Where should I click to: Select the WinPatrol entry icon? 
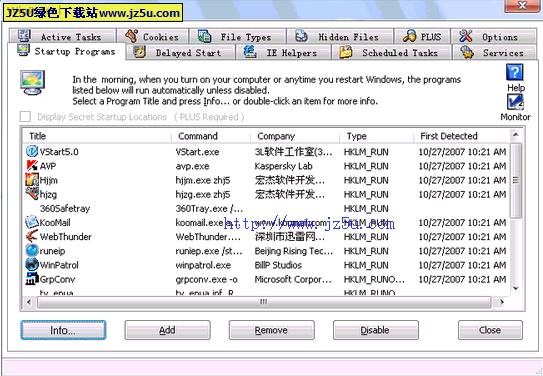pos(32,265)
